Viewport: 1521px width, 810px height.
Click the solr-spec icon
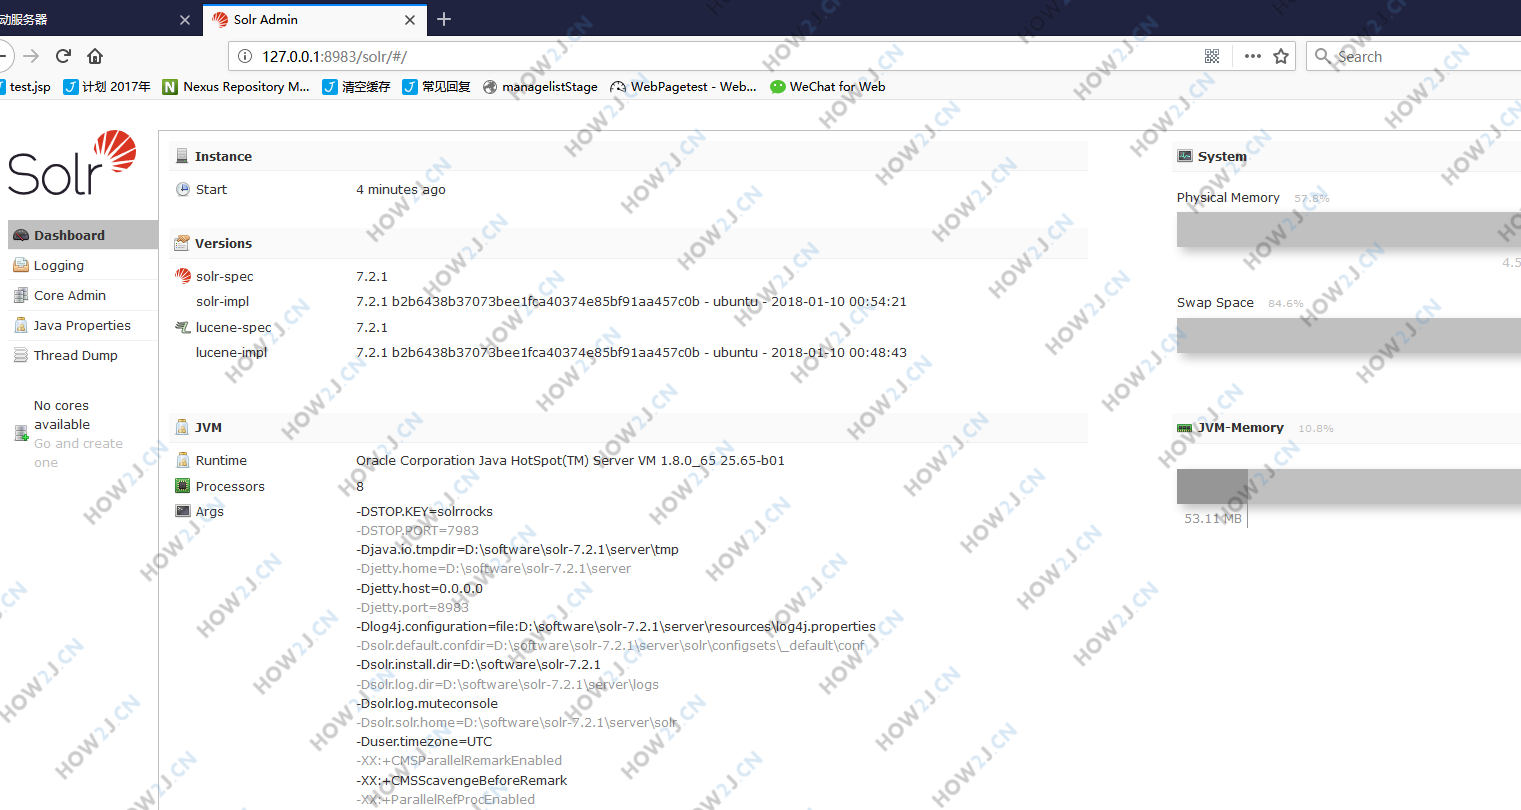click(x=183, y=276)
